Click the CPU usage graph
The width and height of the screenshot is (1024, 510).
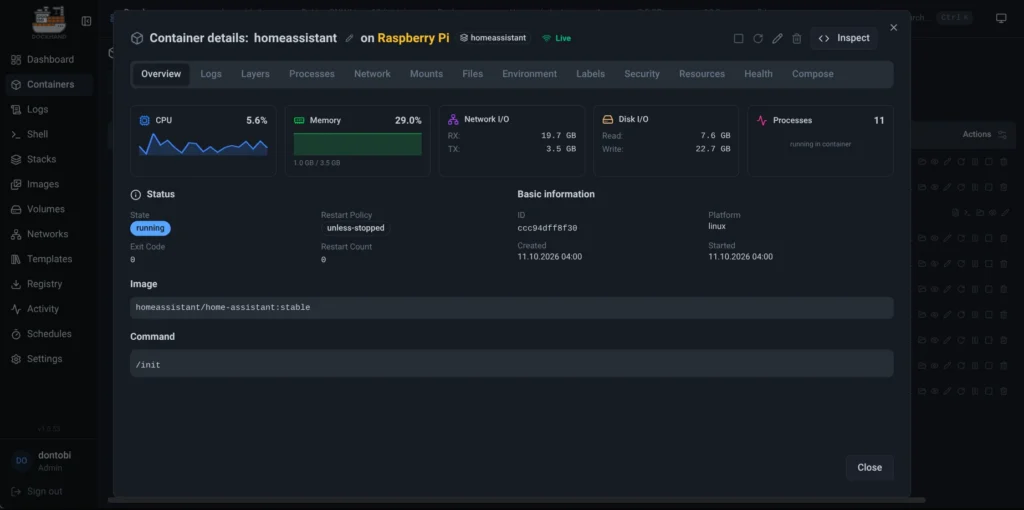203,144
